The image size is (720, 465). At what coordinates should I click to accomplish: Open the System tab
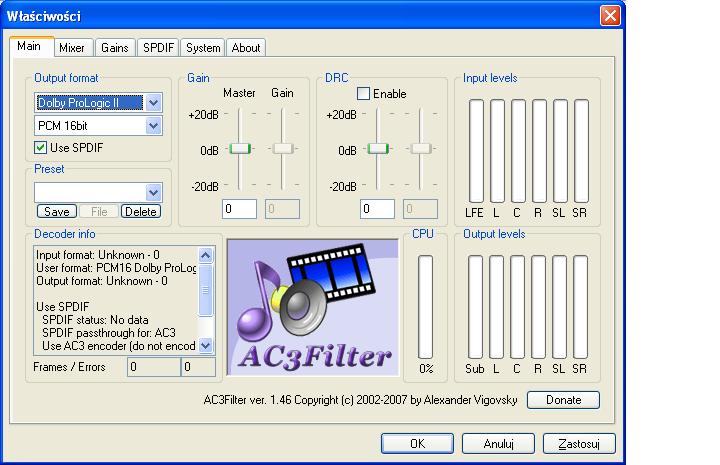(202, 48)
